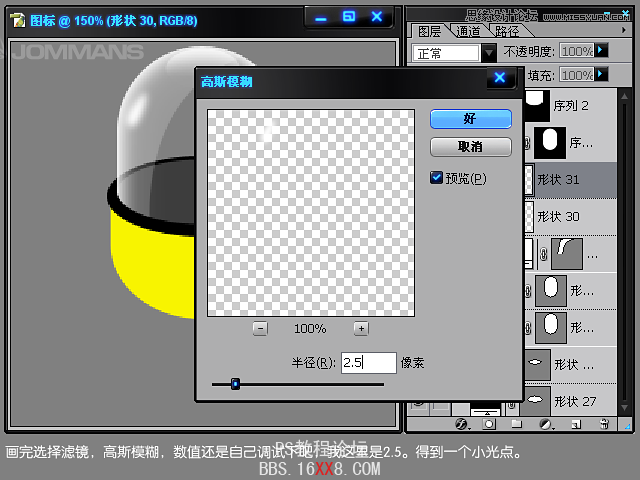640x480 pixels.
Task: Select the 形状 30 layer
Action: tap(573, 215)
